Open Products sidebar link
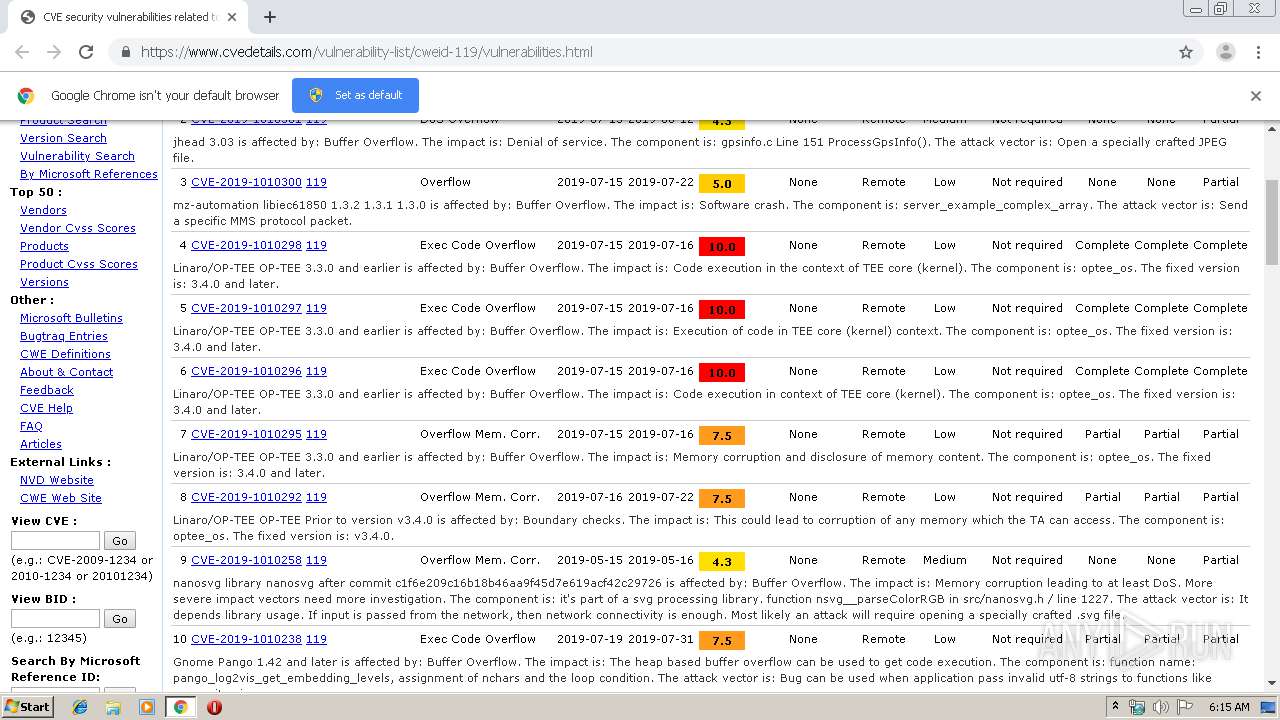This screenshot has height=720, width=1280. (44, 246)
